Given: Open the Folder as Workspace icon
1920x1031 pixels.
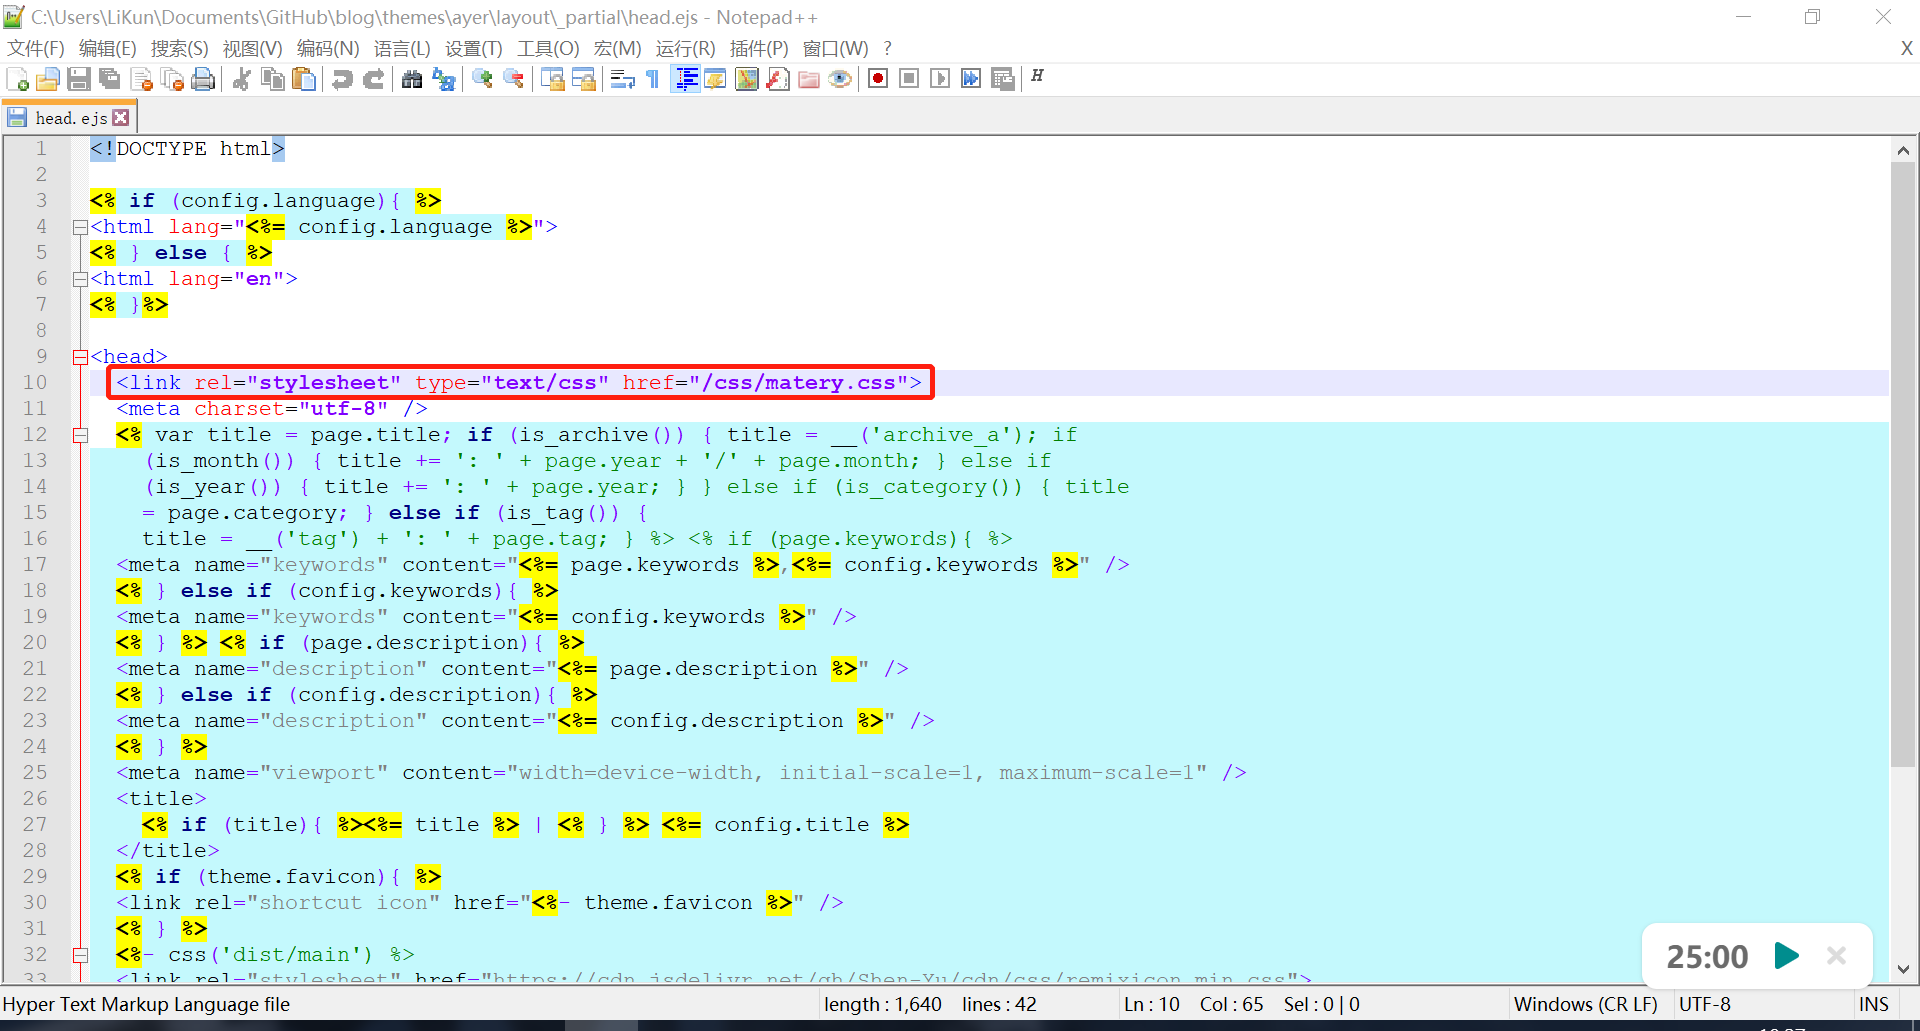Looking at the screenshot, I should pos(809,79).
